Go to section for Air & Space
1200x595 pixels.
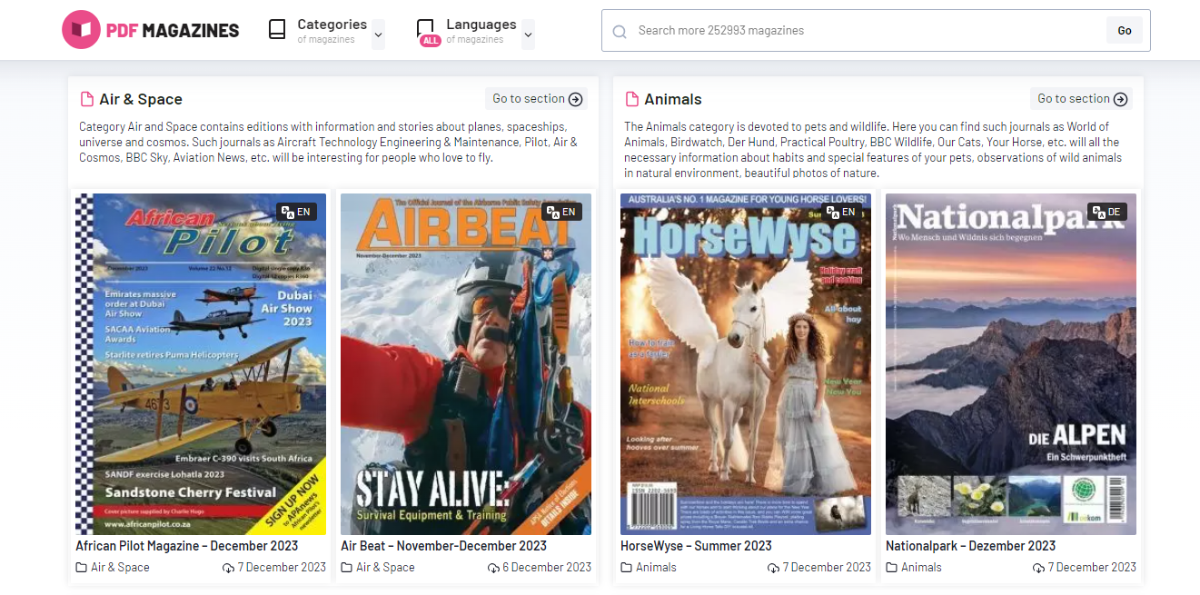point(537,99)
